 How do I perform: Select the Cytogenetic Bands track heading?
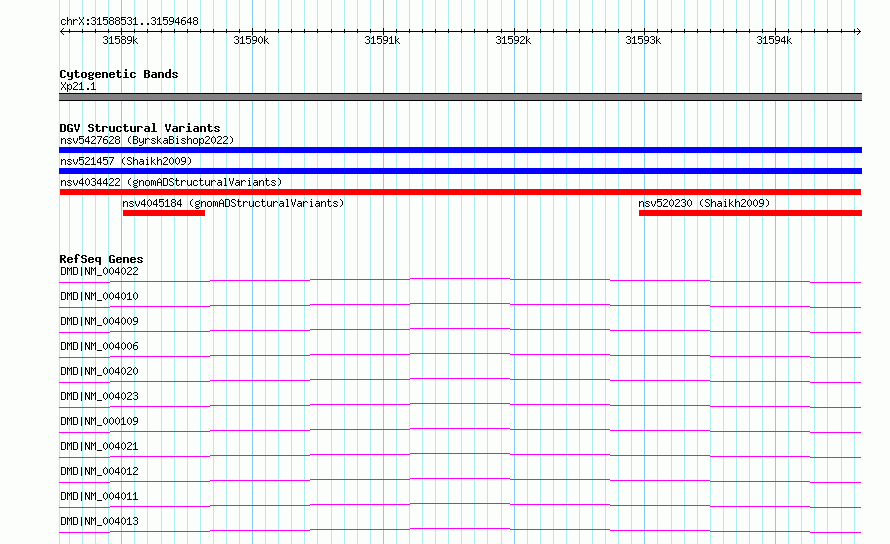[x=119, y=74]
